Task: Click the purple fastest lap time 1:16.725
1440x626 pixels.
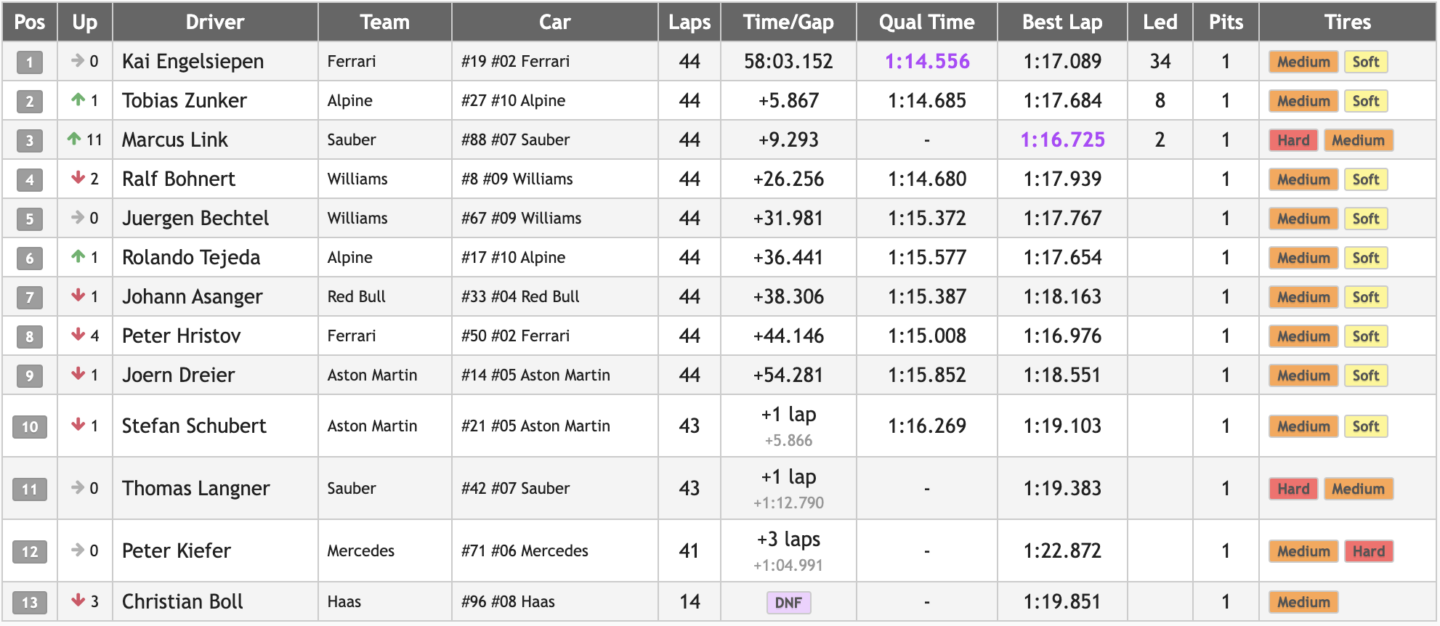Action: (1062, 140)
